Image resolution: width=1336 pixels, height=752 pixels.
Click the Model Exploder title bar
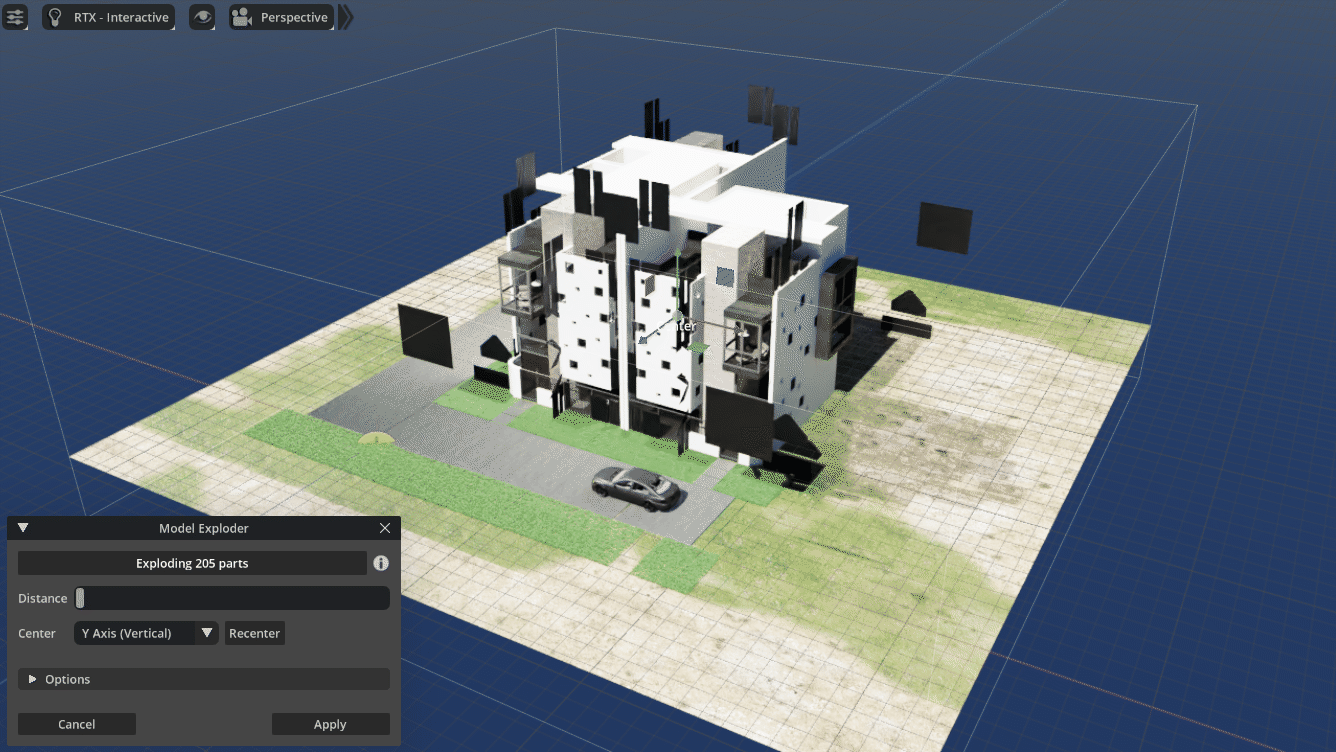tap(203, 528)
